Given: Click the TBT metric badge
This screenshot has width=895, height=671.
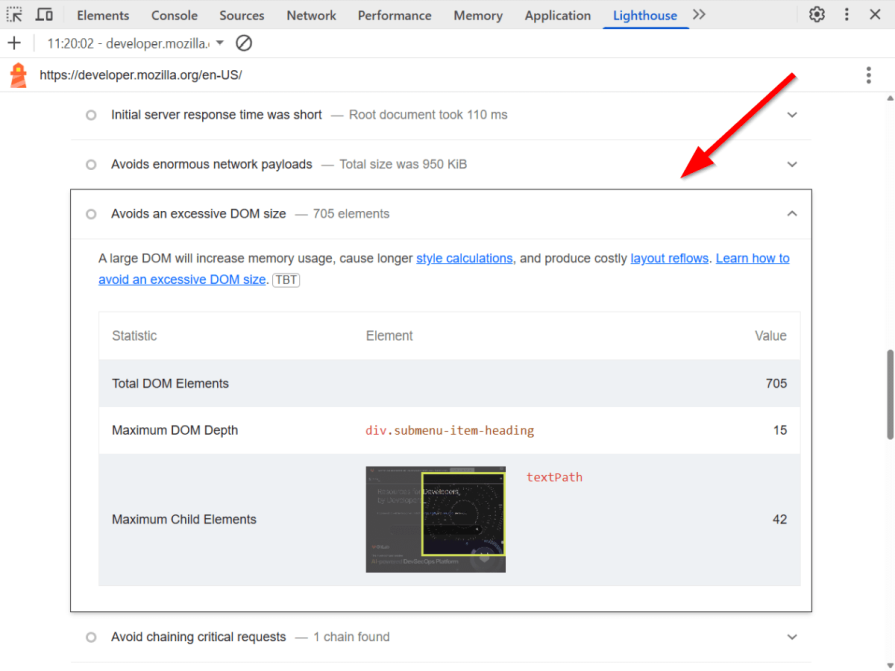Looking at the screenshot, I should (286, 280).
